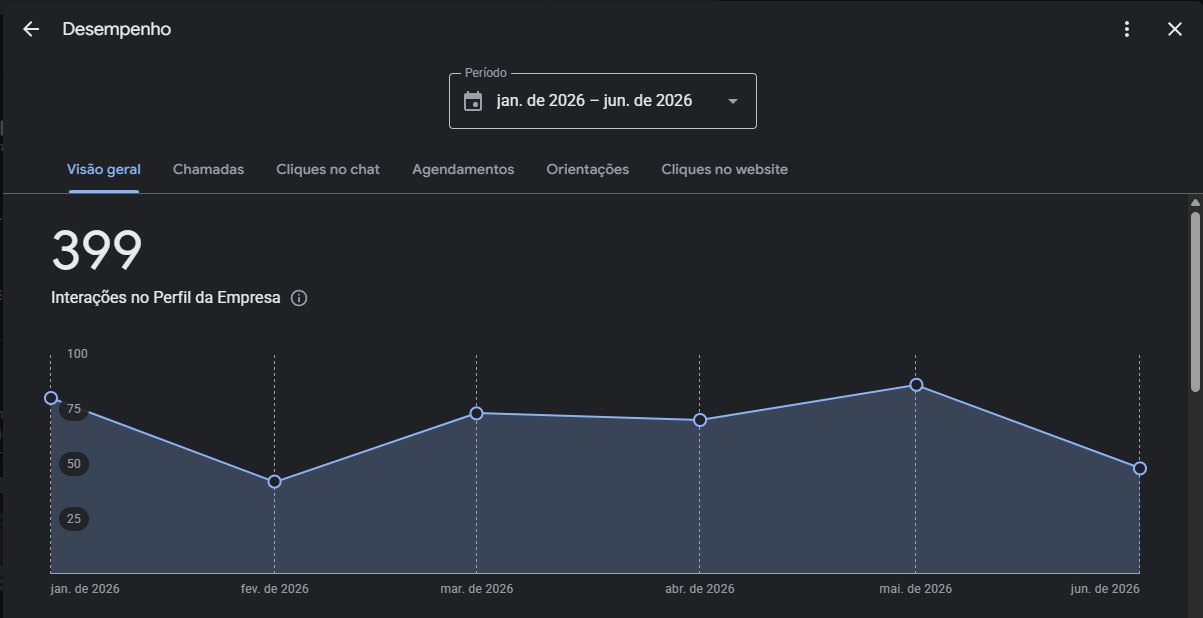Click the 25 y-axis label
1203x618 pixels.
(x=73, y=518)
